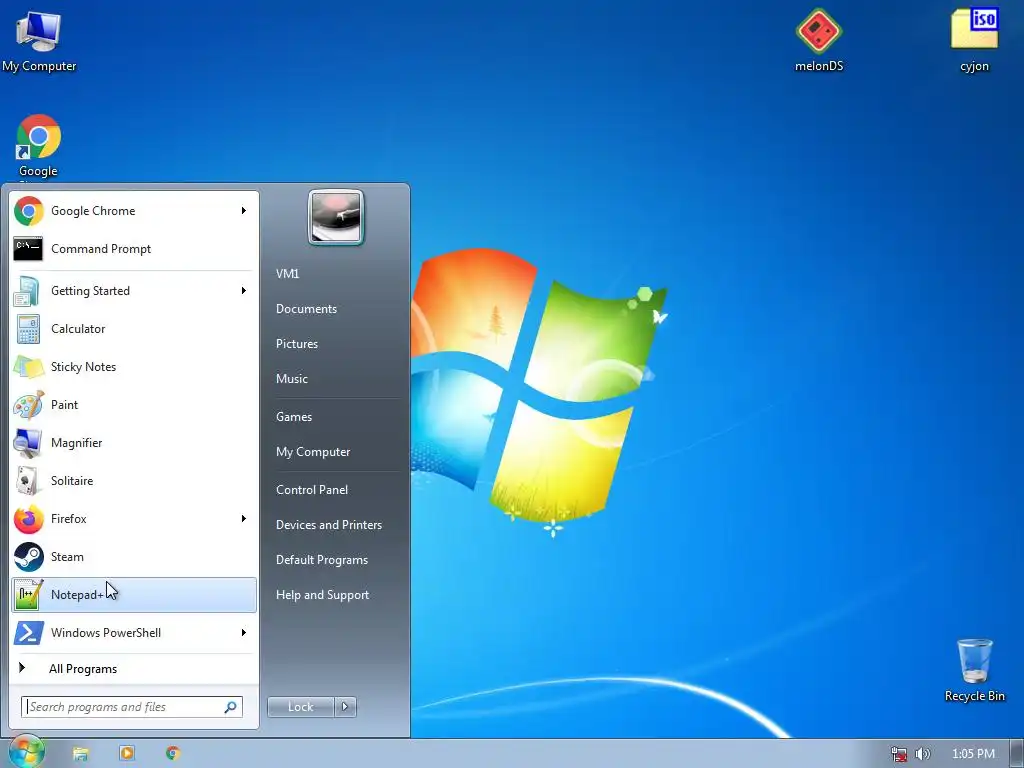The width and height of the screenshot is (1024, 768).
Task: Open shutdown options arrow next to Lock
Action: (345, 707)
